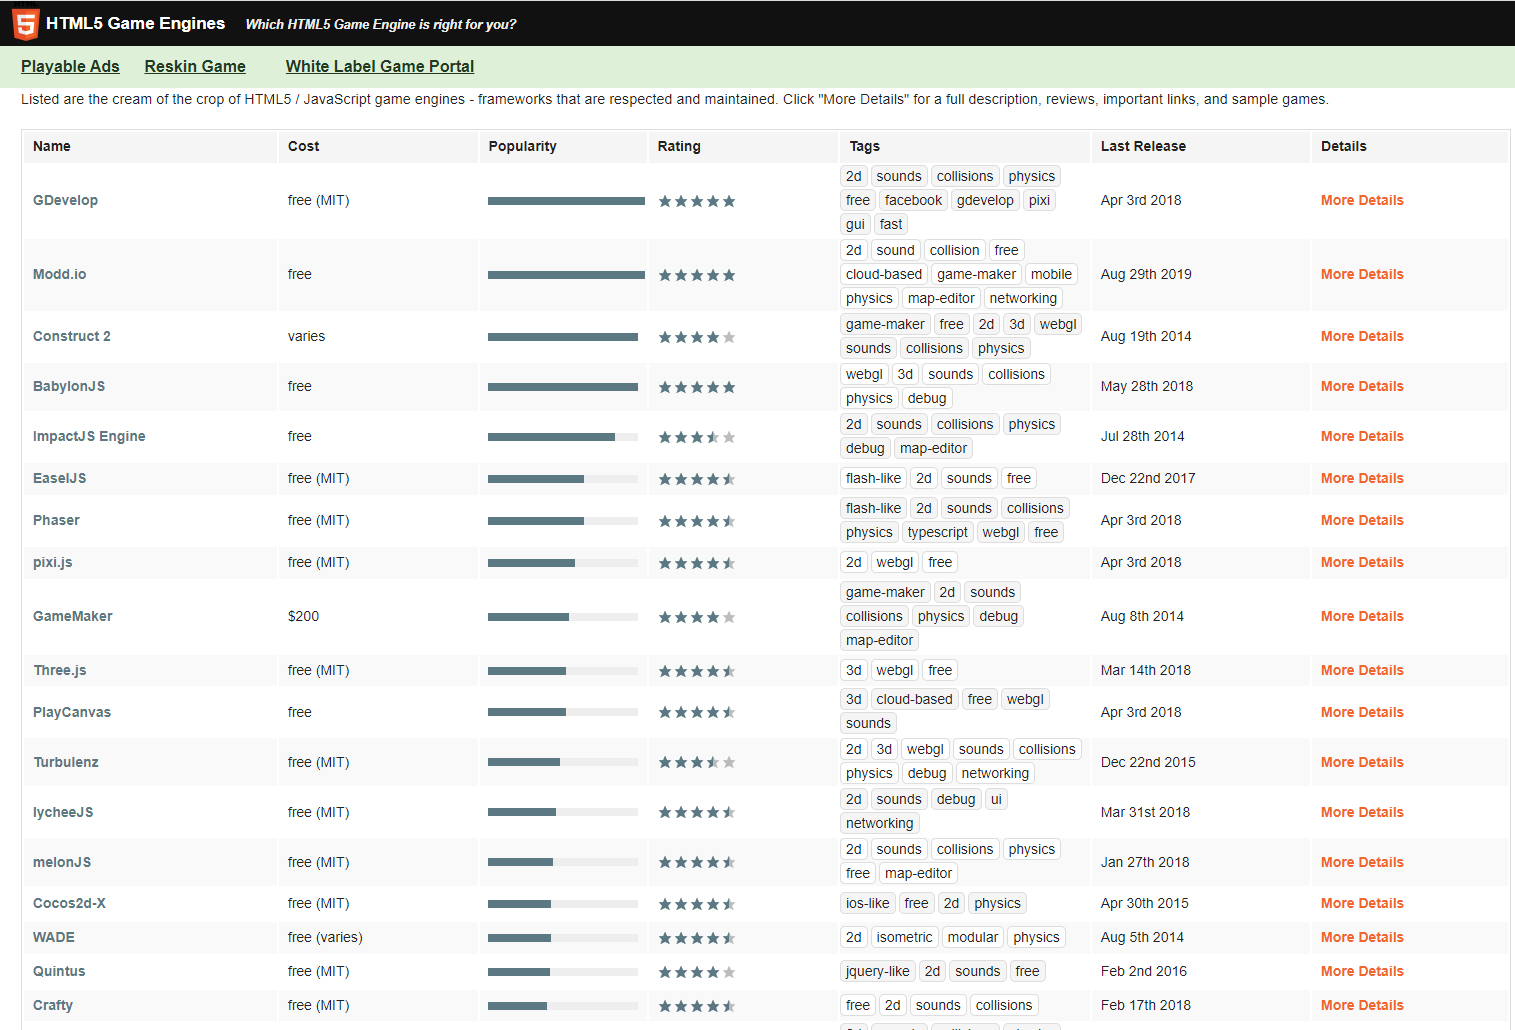
Task: Open the HTML5 Game Engines home title
Action: coord(135,23)
